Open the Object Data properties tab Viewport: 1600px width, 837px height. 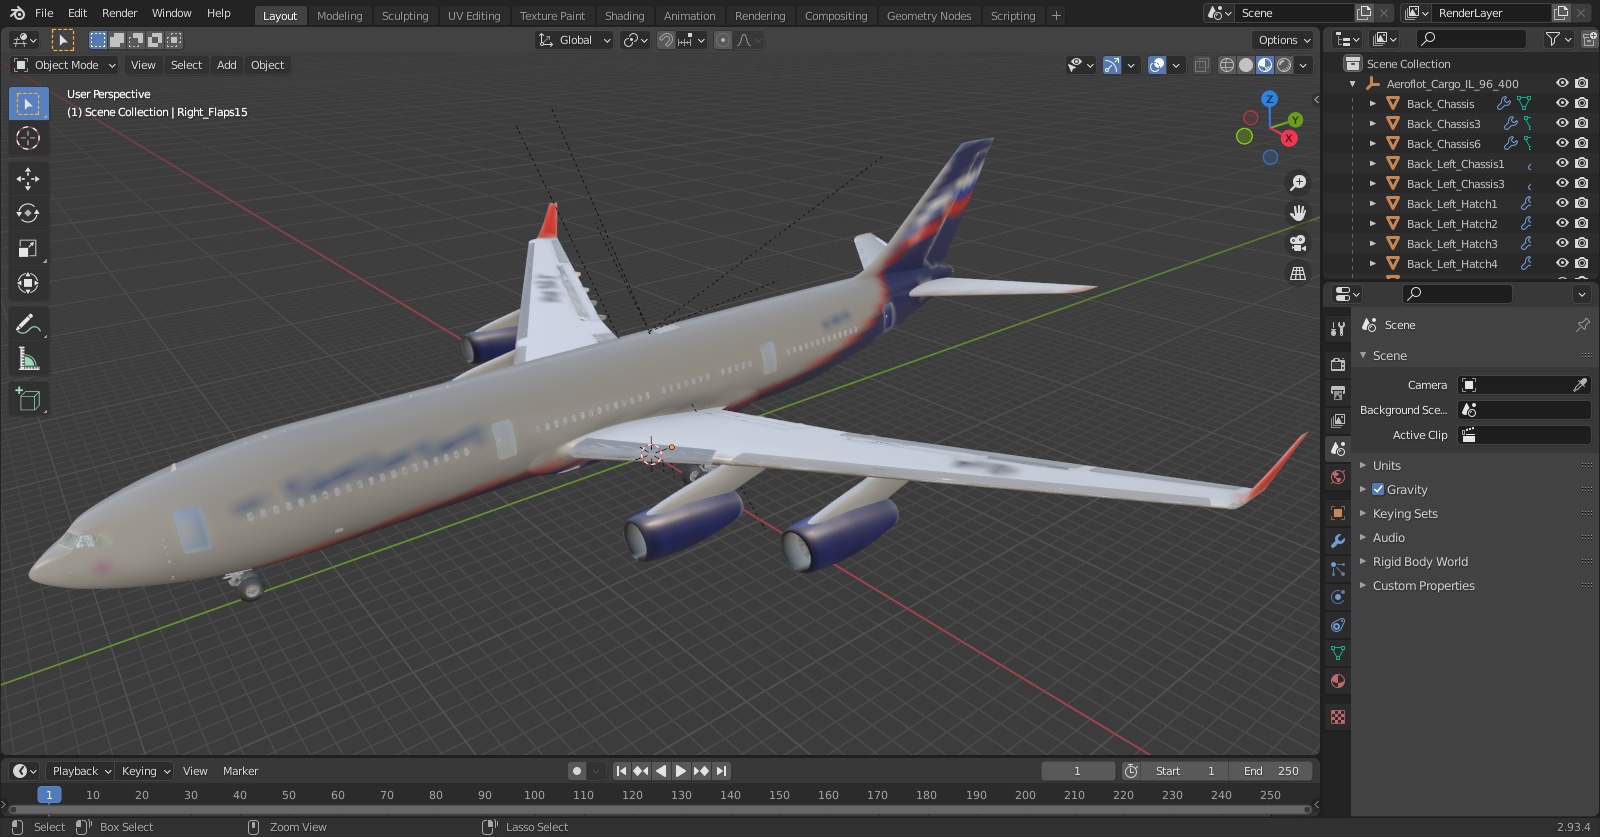(1338, 653)
